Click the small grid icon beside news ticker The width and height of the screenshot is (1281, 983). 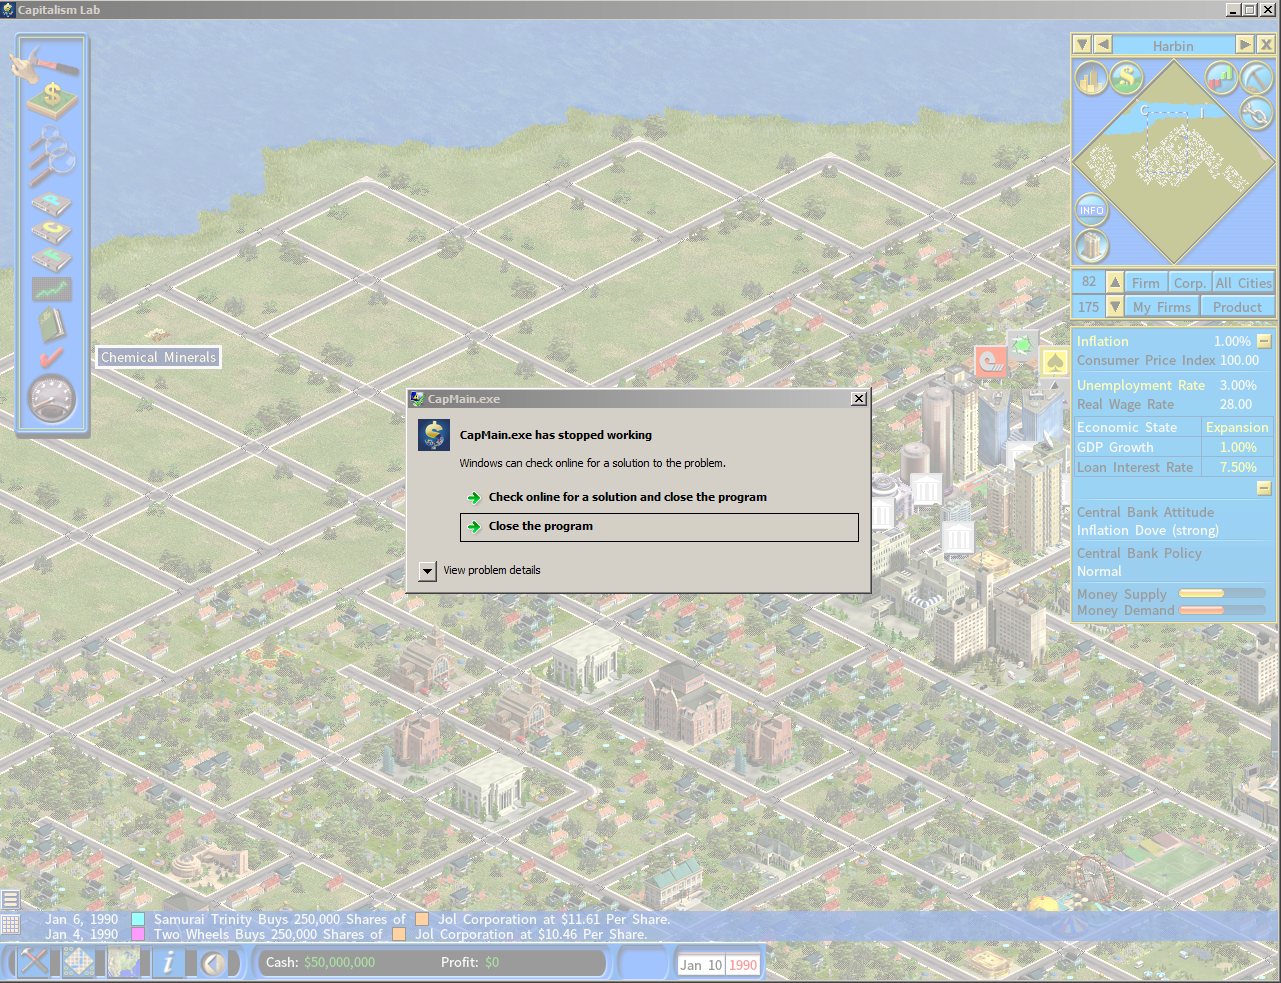10,924
